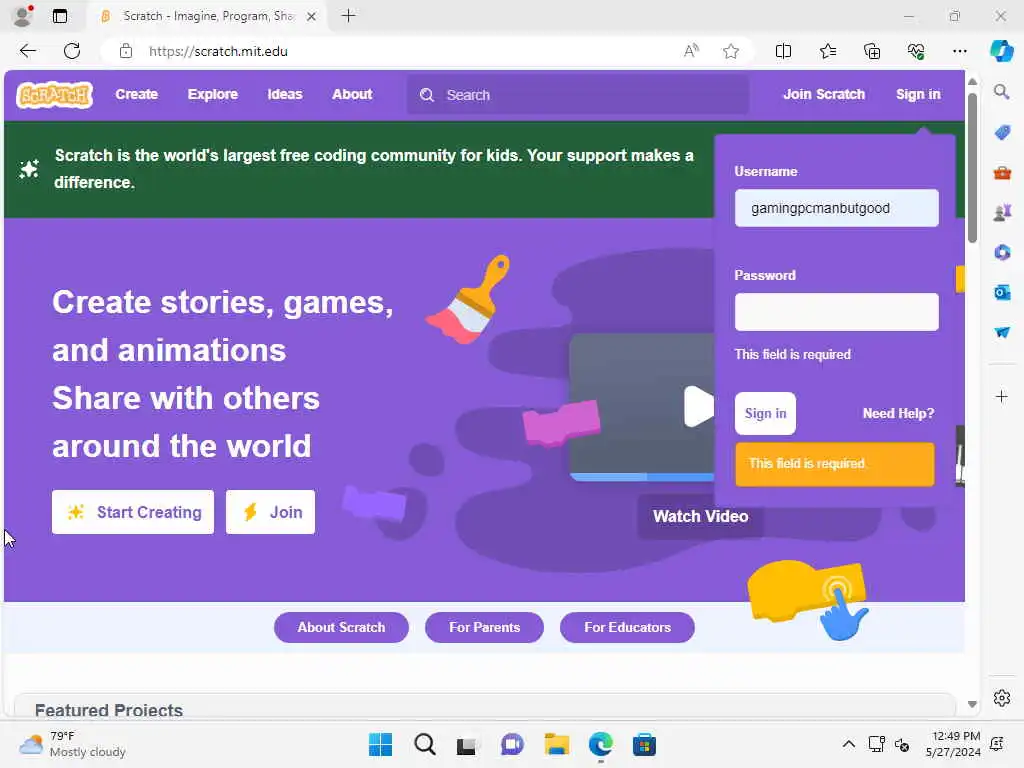Click Join Scratch link
The height and width of the screenshot is (768, 1024).
pyautogui.click(x=824, y=94)
